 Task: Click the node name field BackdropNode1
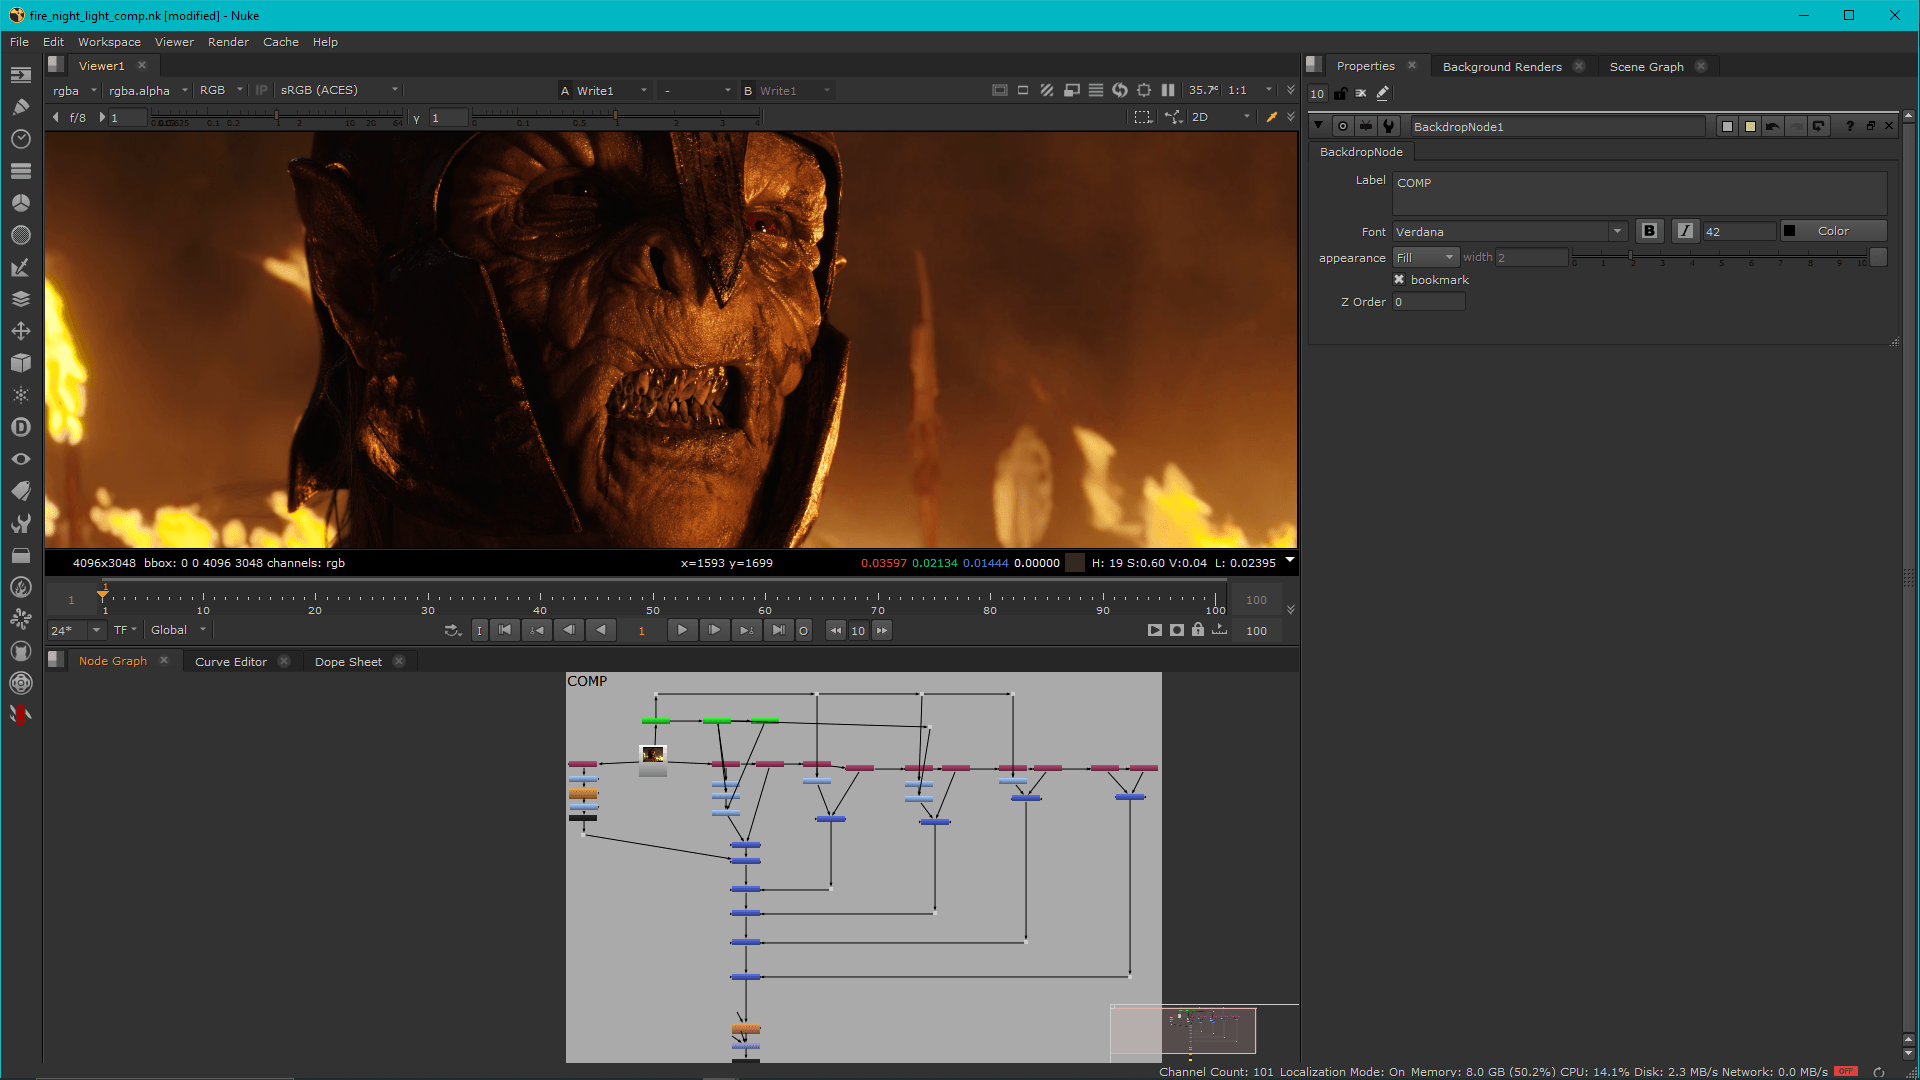(1557, 126)
